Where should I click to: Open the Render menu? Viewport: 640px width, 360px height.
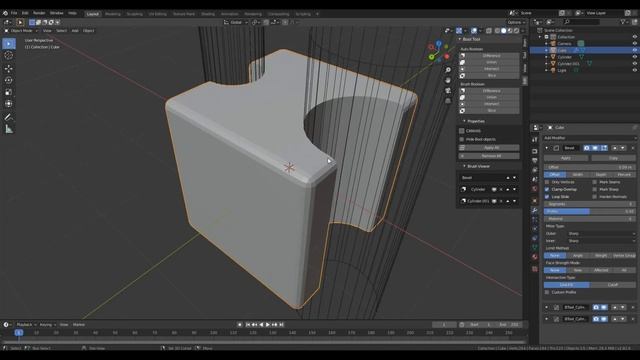click(39, 13)
